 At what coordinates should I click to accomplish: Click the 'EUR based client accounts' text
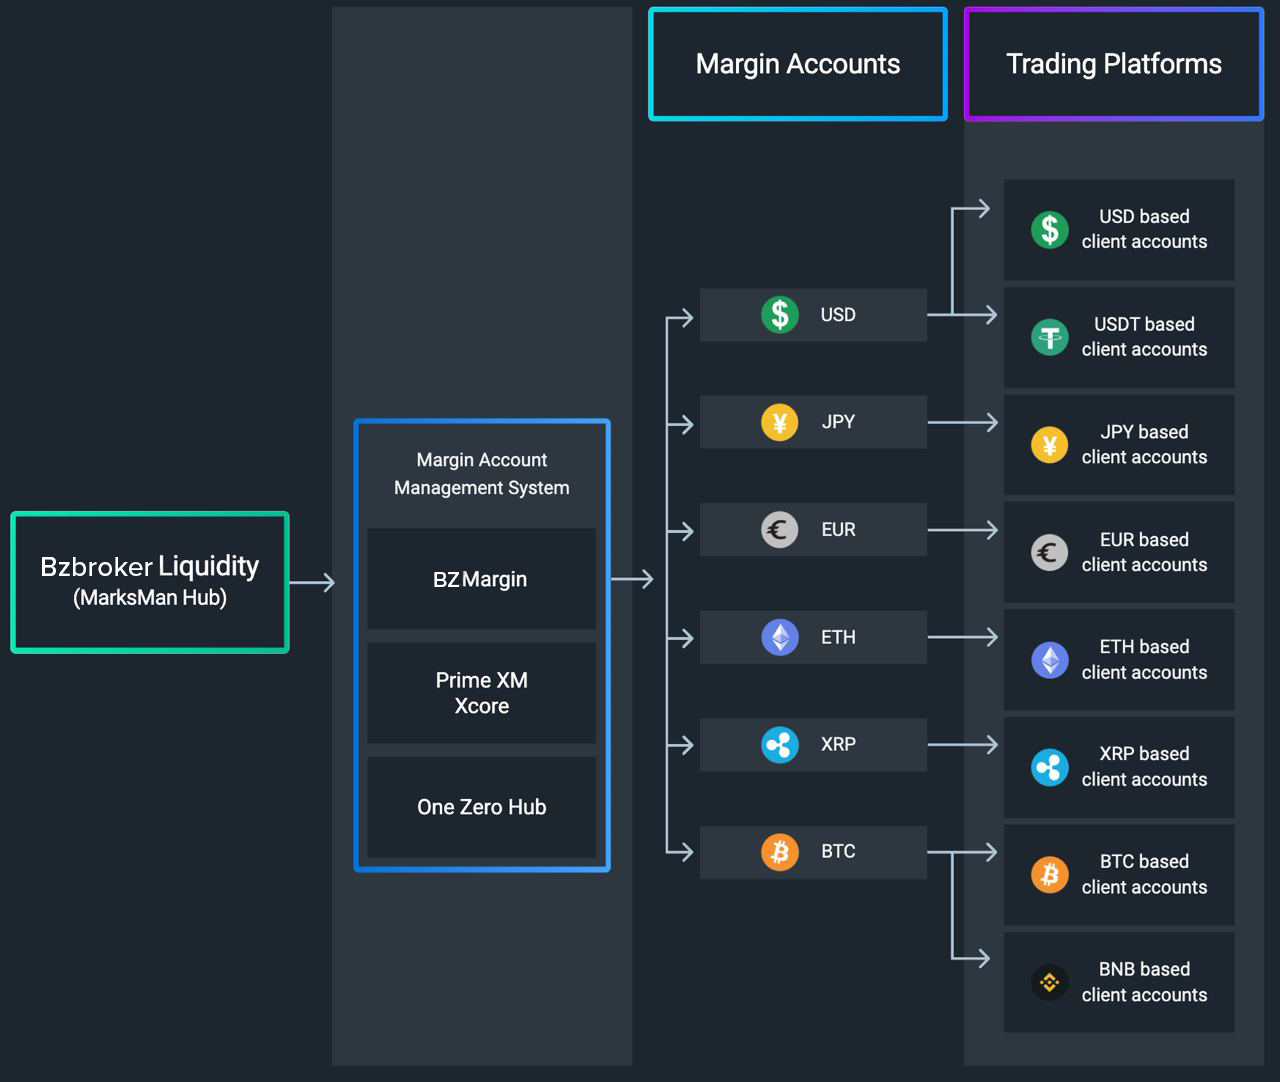[1145, 552]
